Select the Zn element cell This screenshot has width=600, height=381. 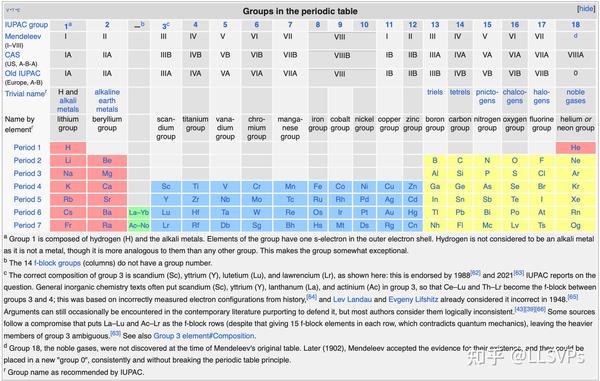tap(412, 186)
